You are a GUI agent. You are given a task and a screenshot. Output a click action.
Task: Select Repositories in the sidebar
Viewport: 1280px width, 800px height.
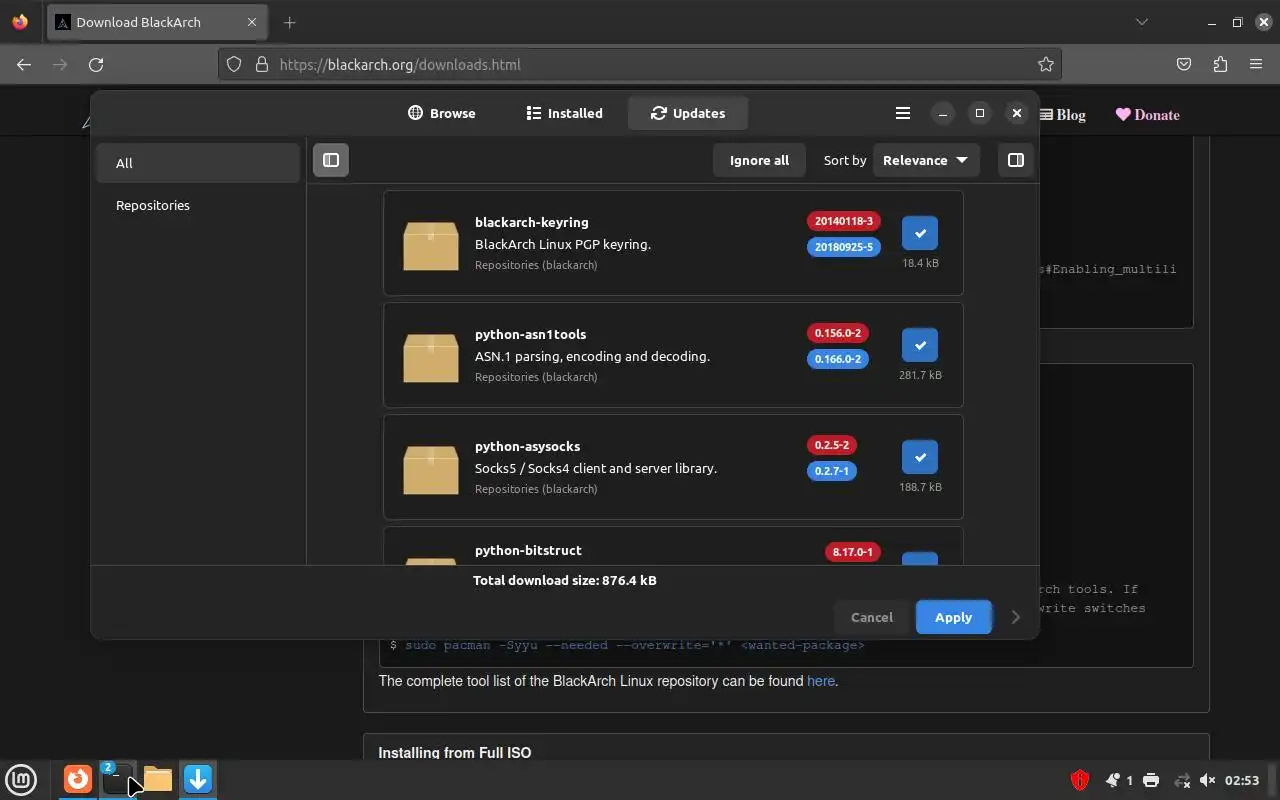[198, 205]
